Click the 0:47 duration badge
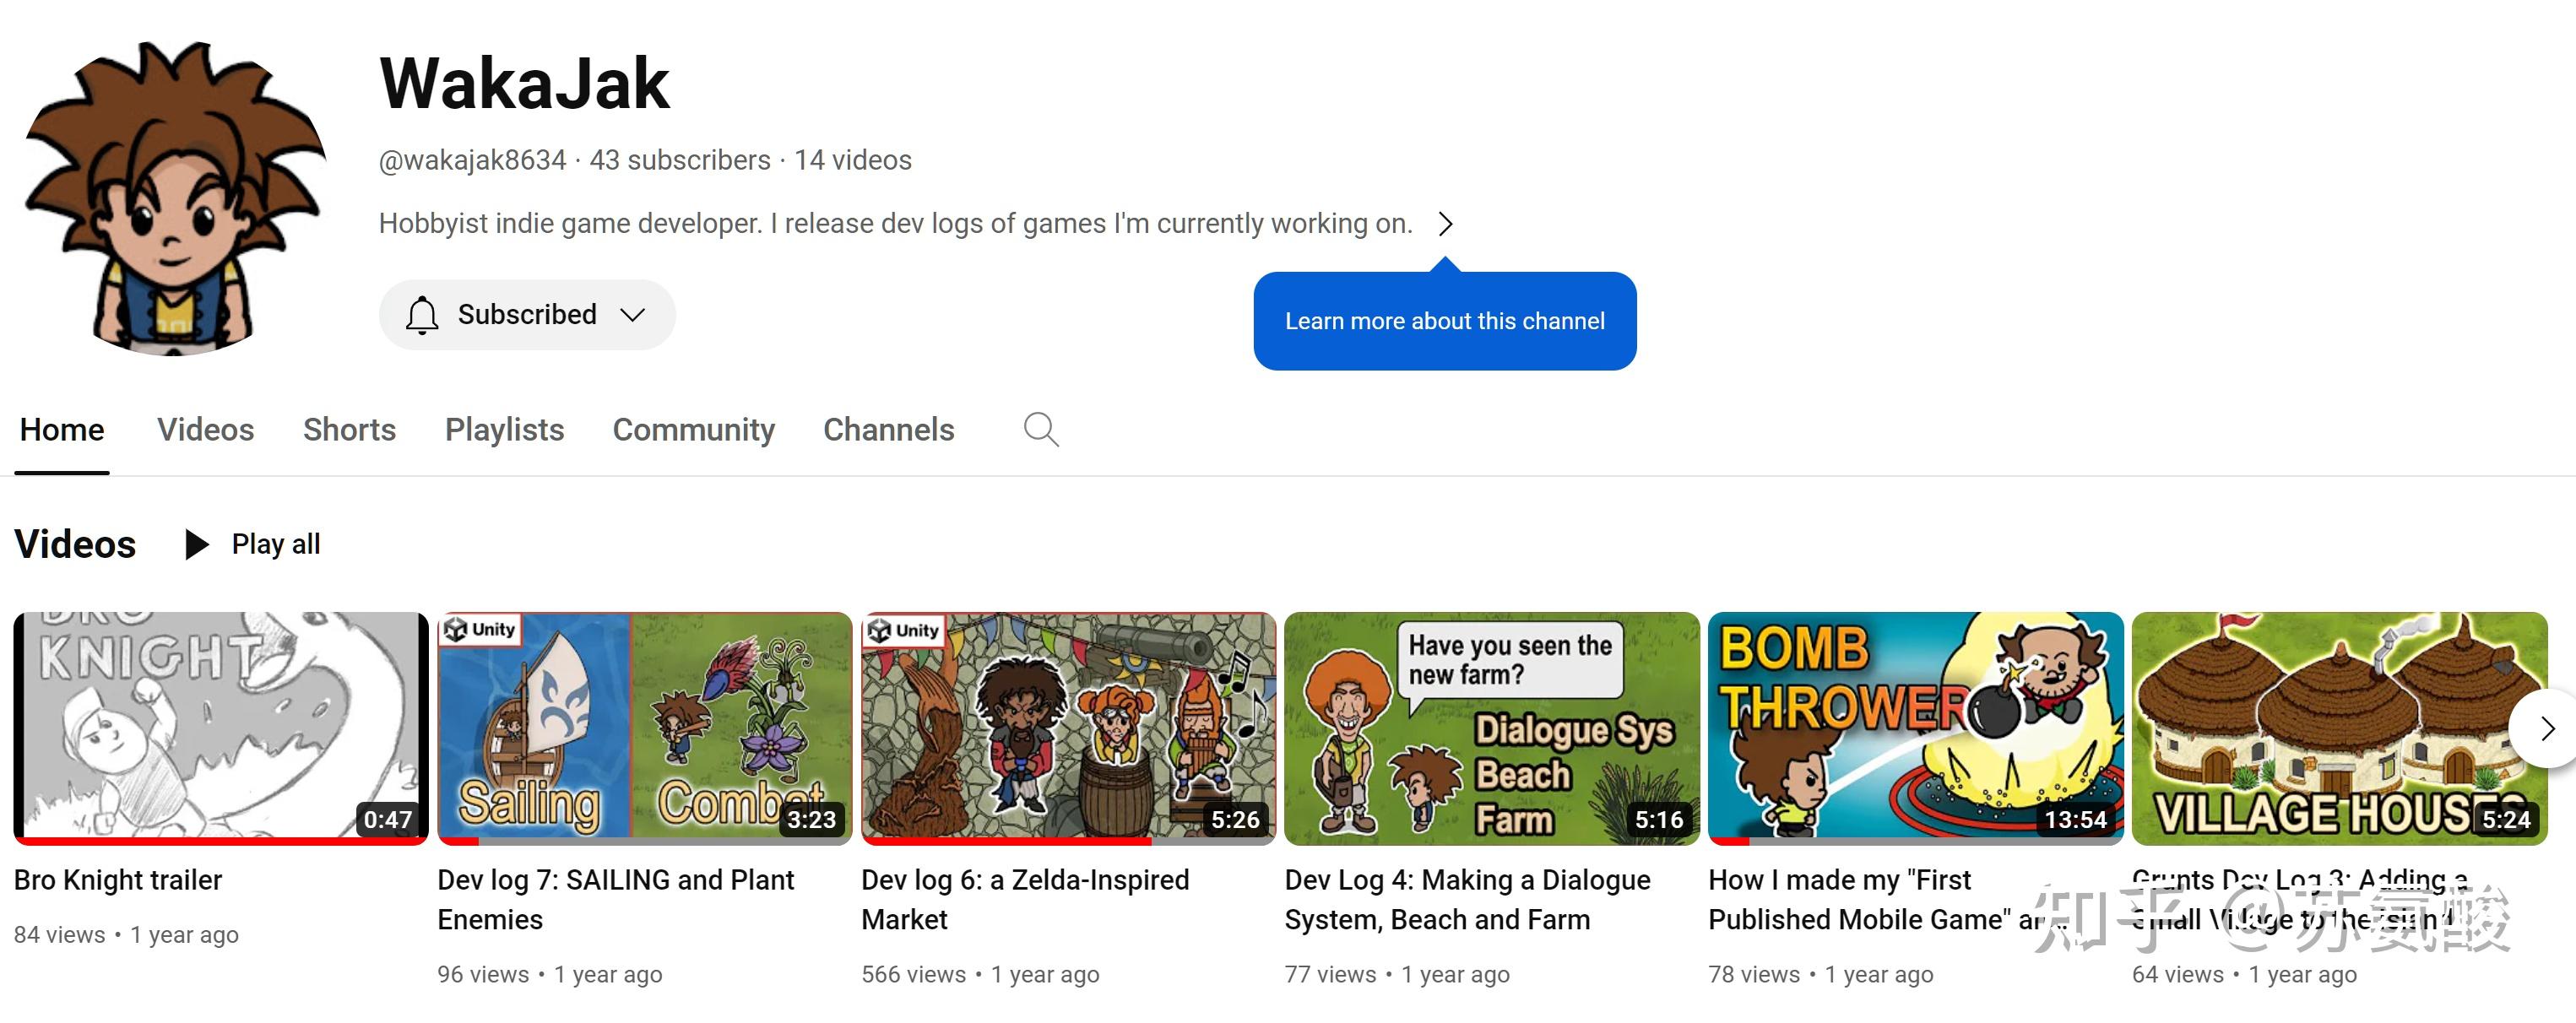Viewport: 2576px width, 1023px height. (x=388, y=820)
